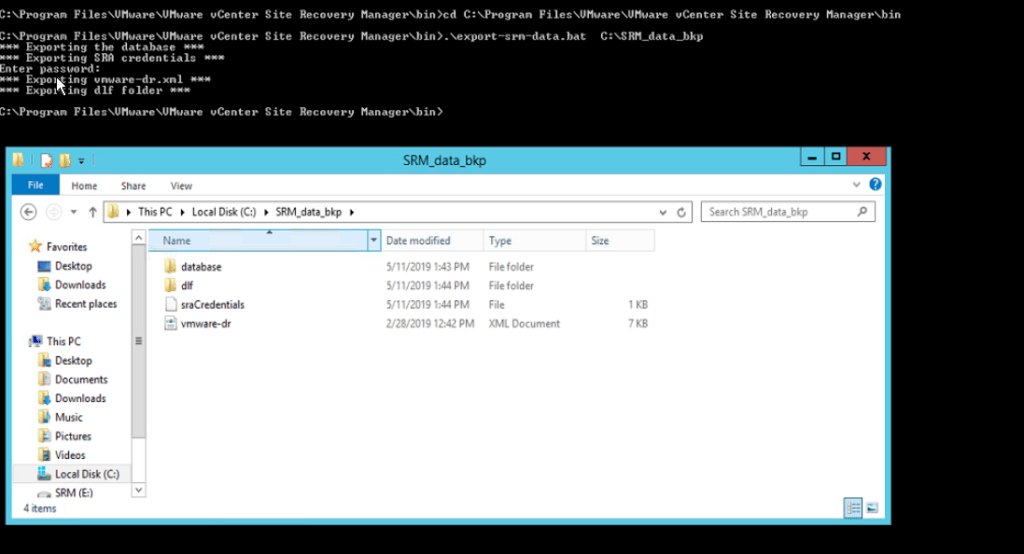1024x554 pixels.
Task: Maximize the SRM_data_bkp window
Action: [x=835, y=157]
